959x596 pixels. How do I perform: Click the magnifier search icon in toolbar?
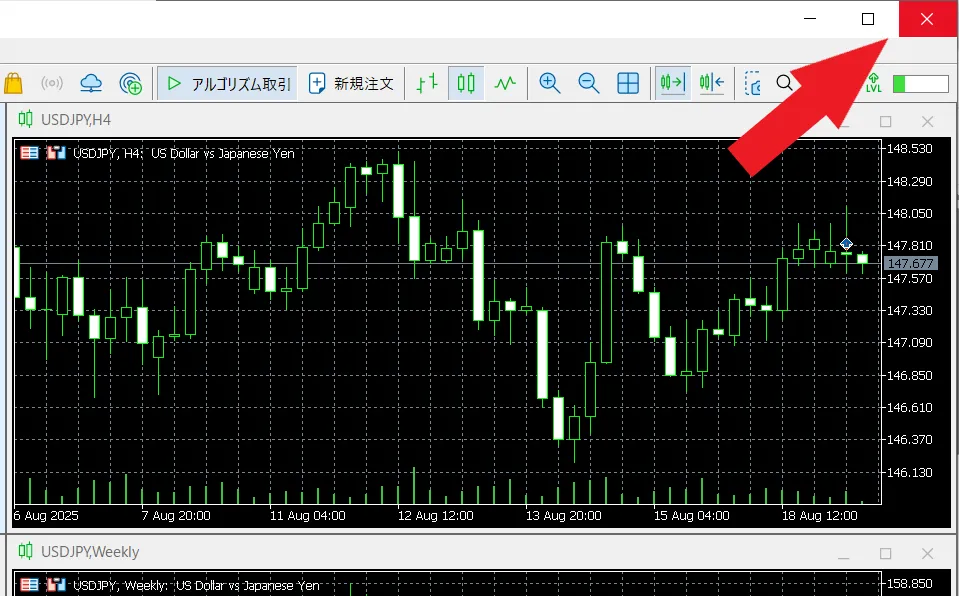click(785, 83)
